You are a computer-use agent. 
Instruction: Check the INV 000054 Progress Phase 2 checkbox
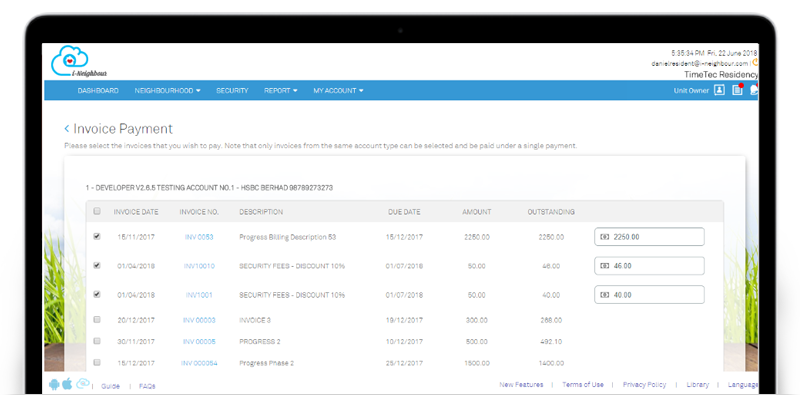pos(97,362)
